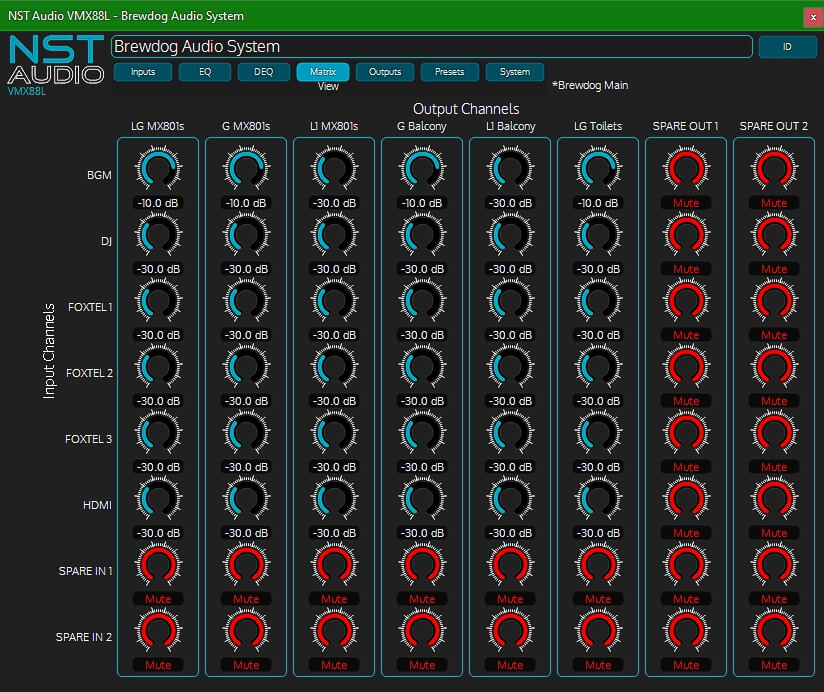The image size is (824, 692).
Task: Unmute FOXTEL 2 to SPARE OUT 1
Action: (x=686, y=401)
